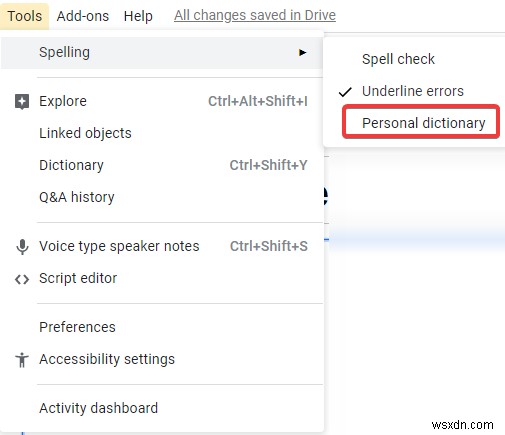Click the Accessibility person icon
505x435 pixels.
pos(22,360)
